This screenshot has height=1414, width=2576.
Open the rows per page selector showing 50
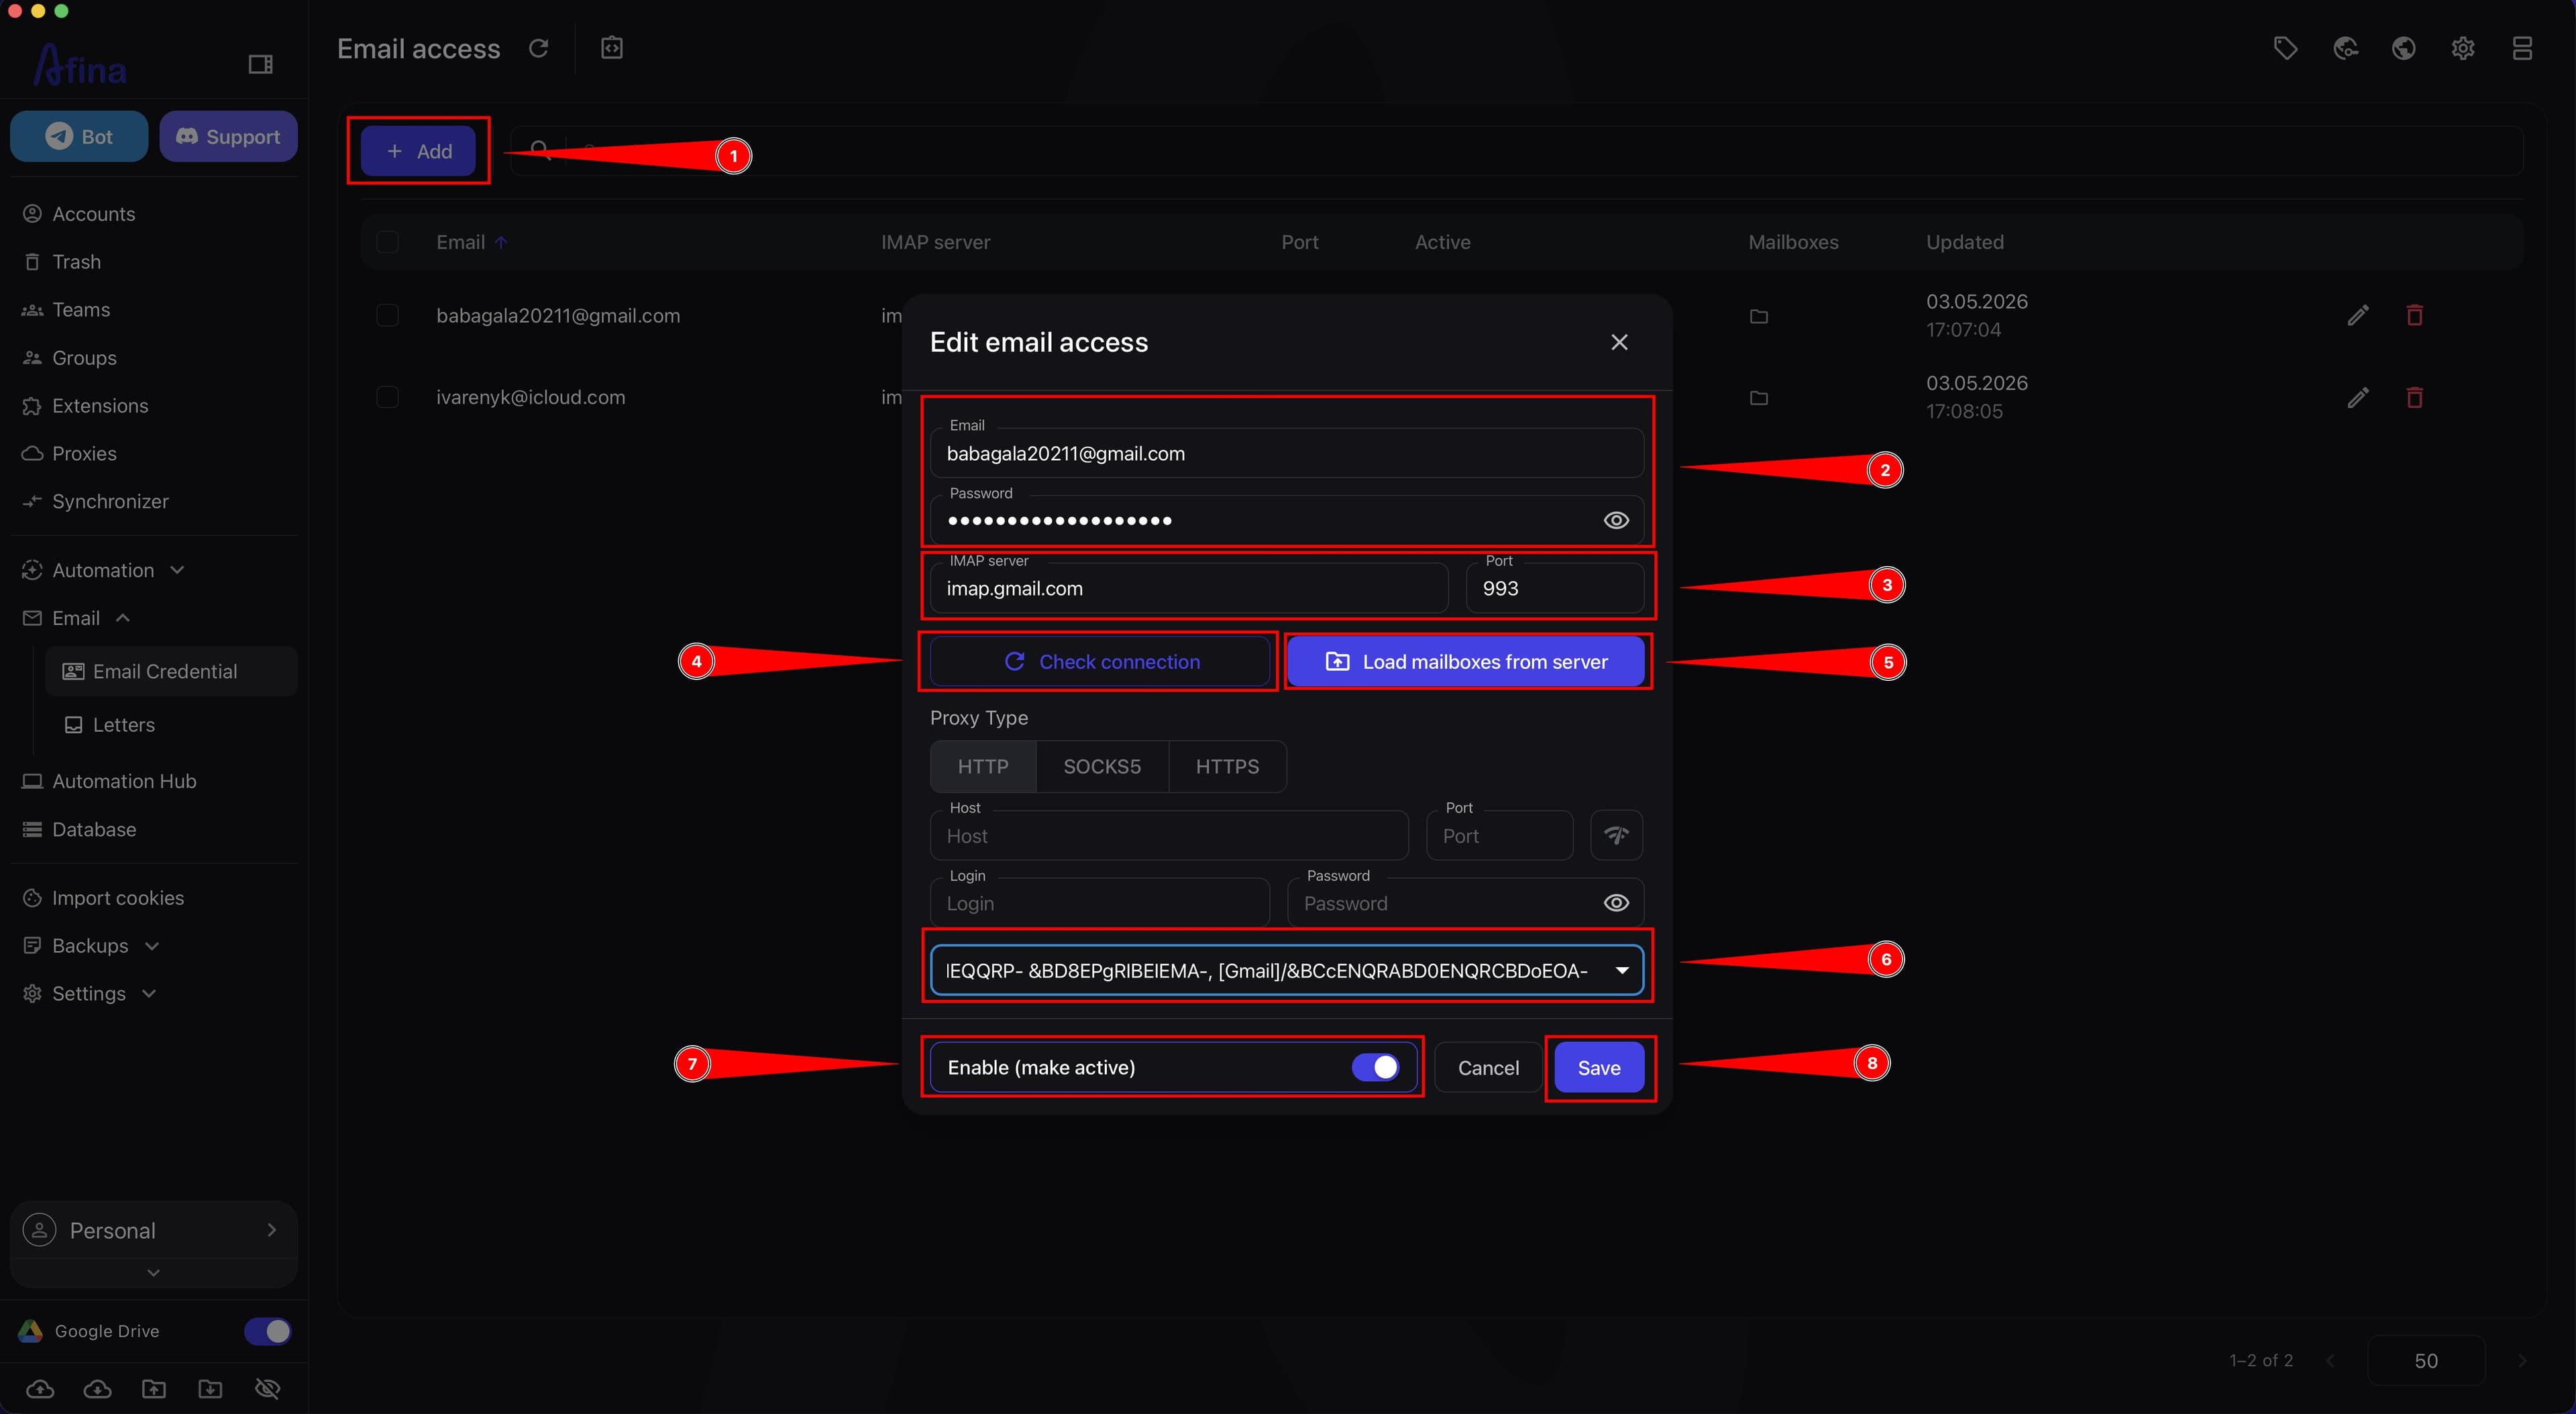point(2426,1360)
